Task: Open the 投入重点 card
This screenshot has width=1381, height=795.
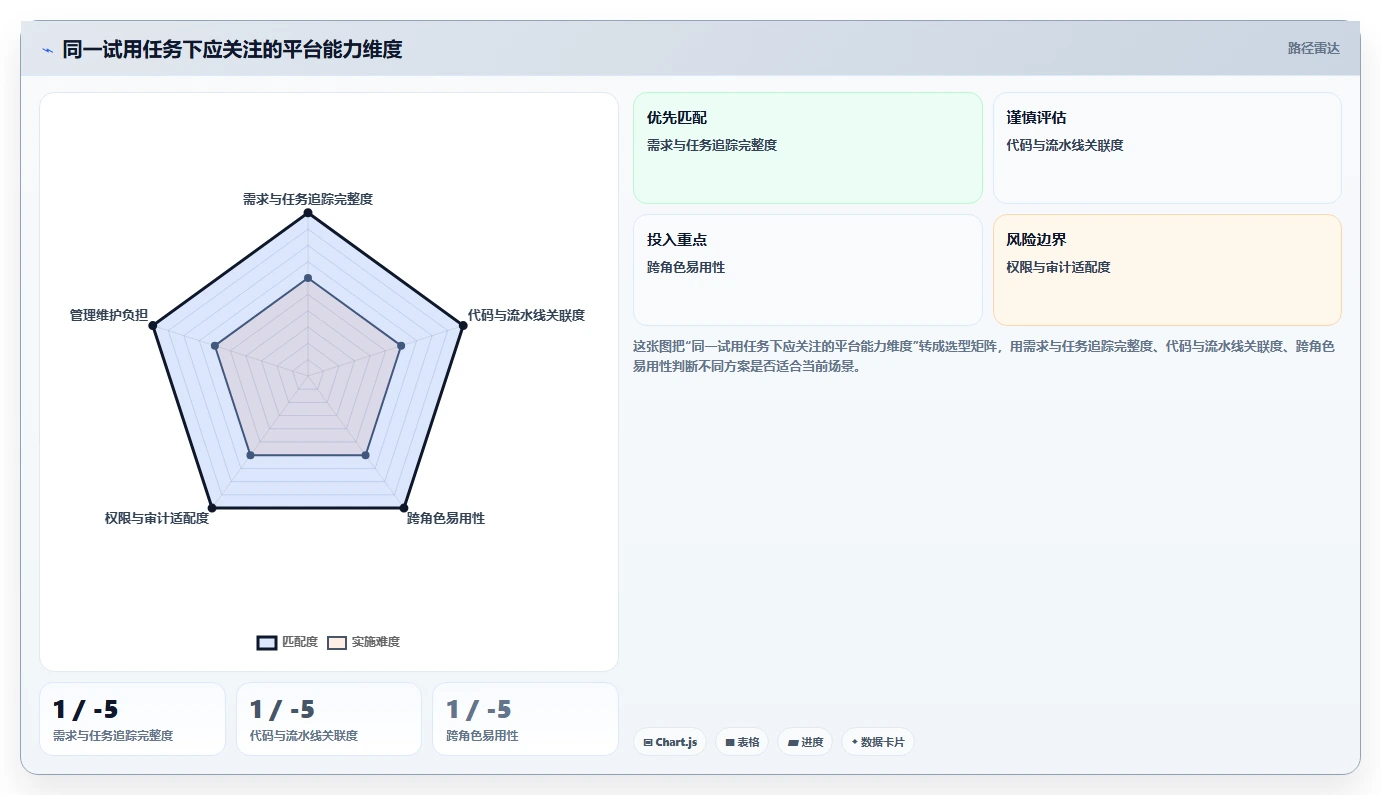Action: (808, 270)
